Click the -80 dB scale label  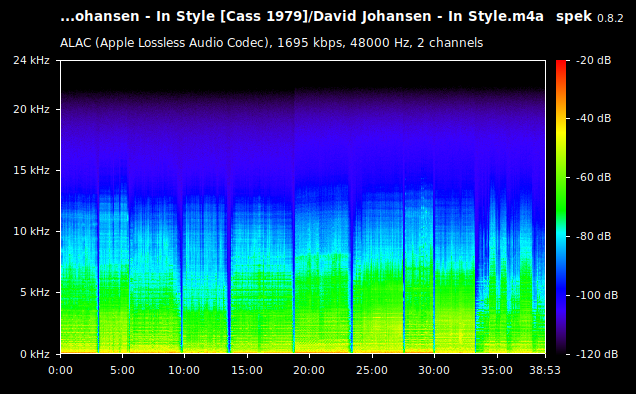[x=593, y=236]
